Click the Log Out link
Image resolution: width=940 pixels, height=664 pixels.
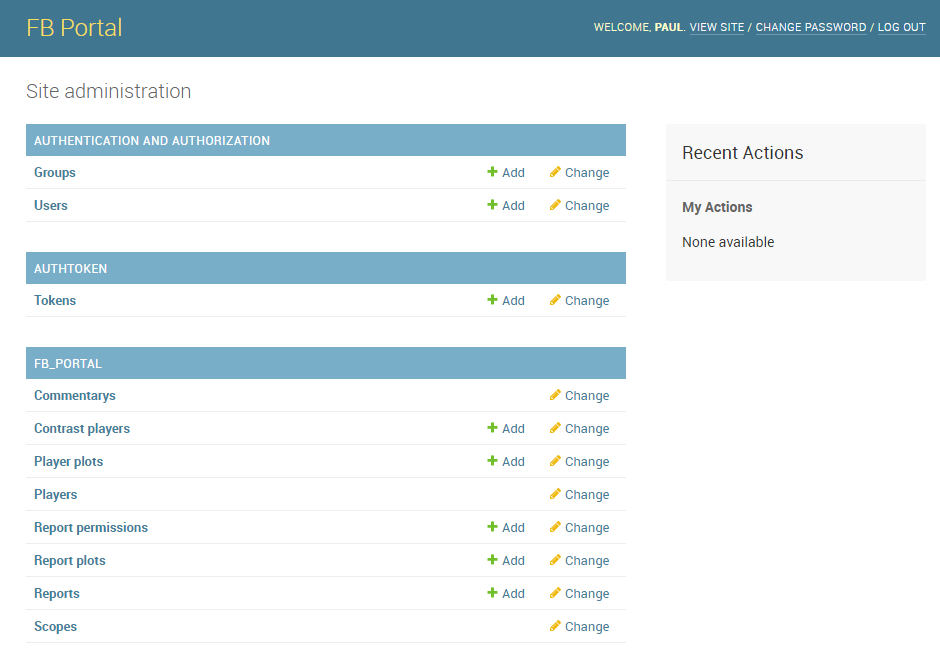[901, 27]
